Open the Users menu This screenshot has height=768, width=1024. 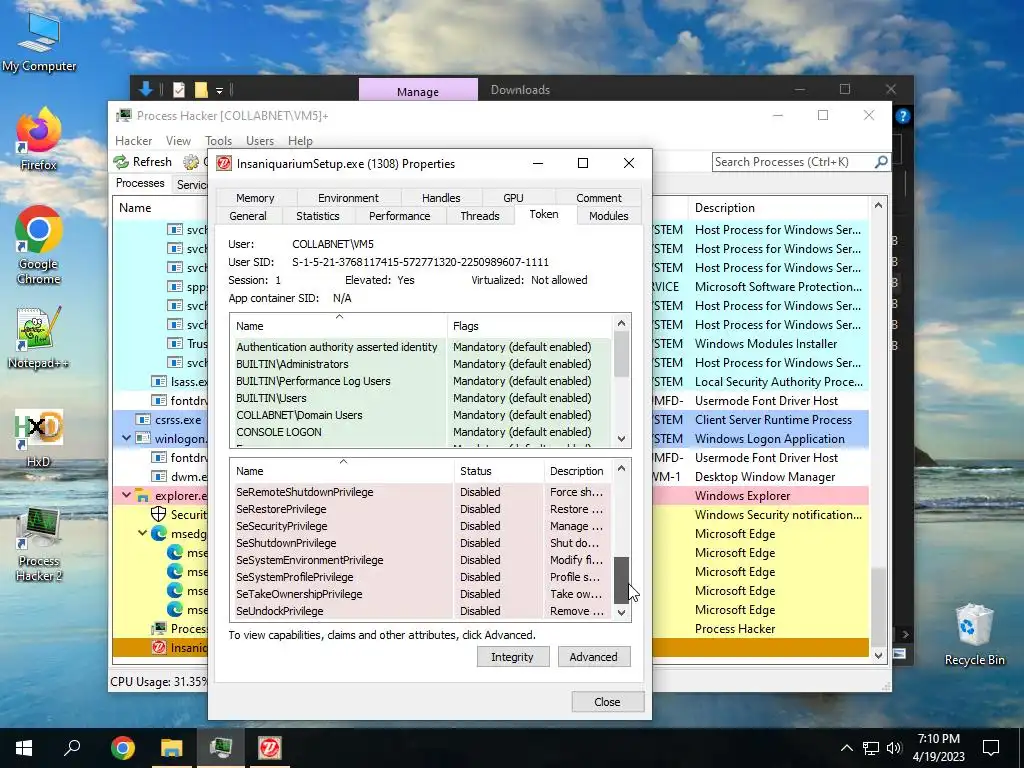(x=260, y=140)
